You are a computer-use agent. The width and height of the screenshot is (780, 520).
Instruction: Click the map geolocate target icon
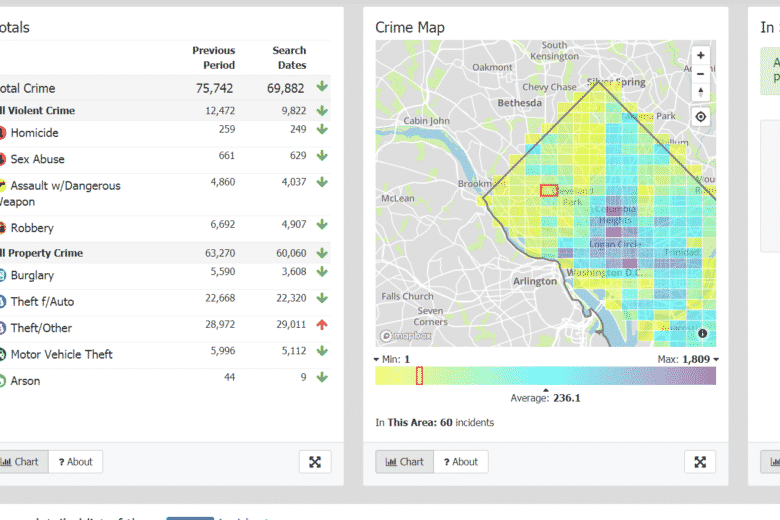click(x=701, y=117)
